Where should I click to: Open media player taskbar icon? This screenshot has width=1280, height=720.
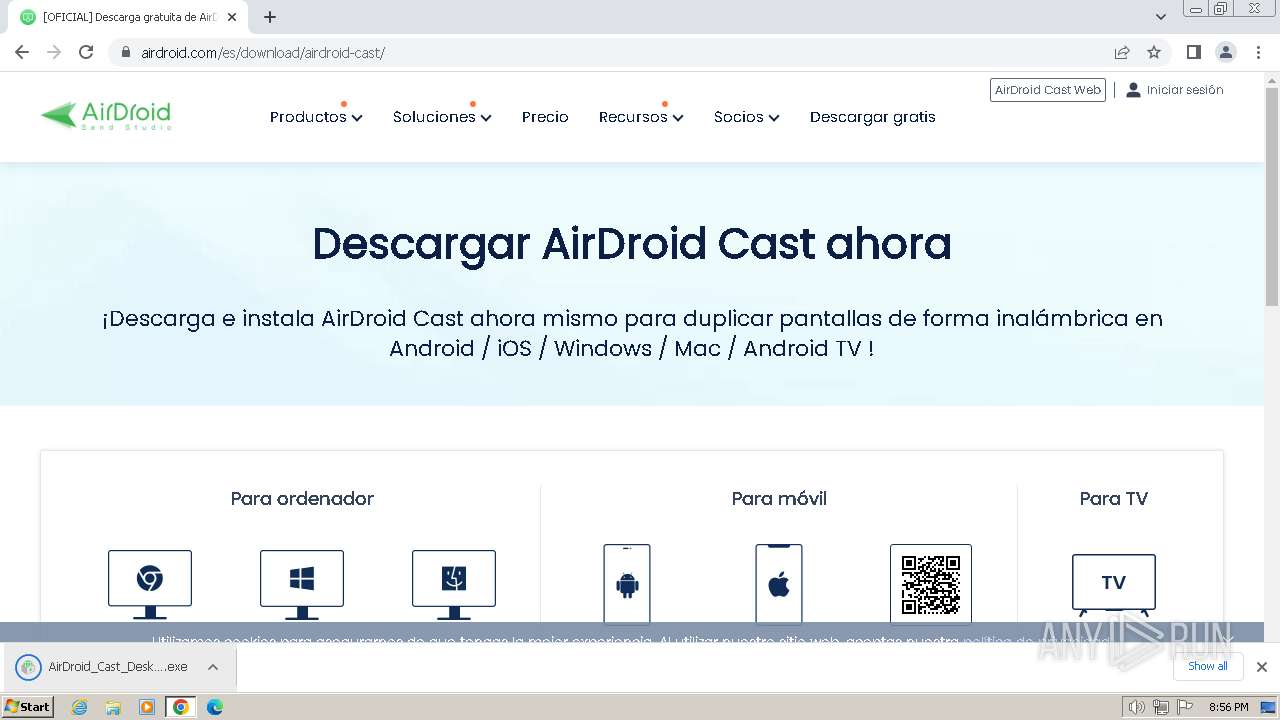tap(147, 707)
